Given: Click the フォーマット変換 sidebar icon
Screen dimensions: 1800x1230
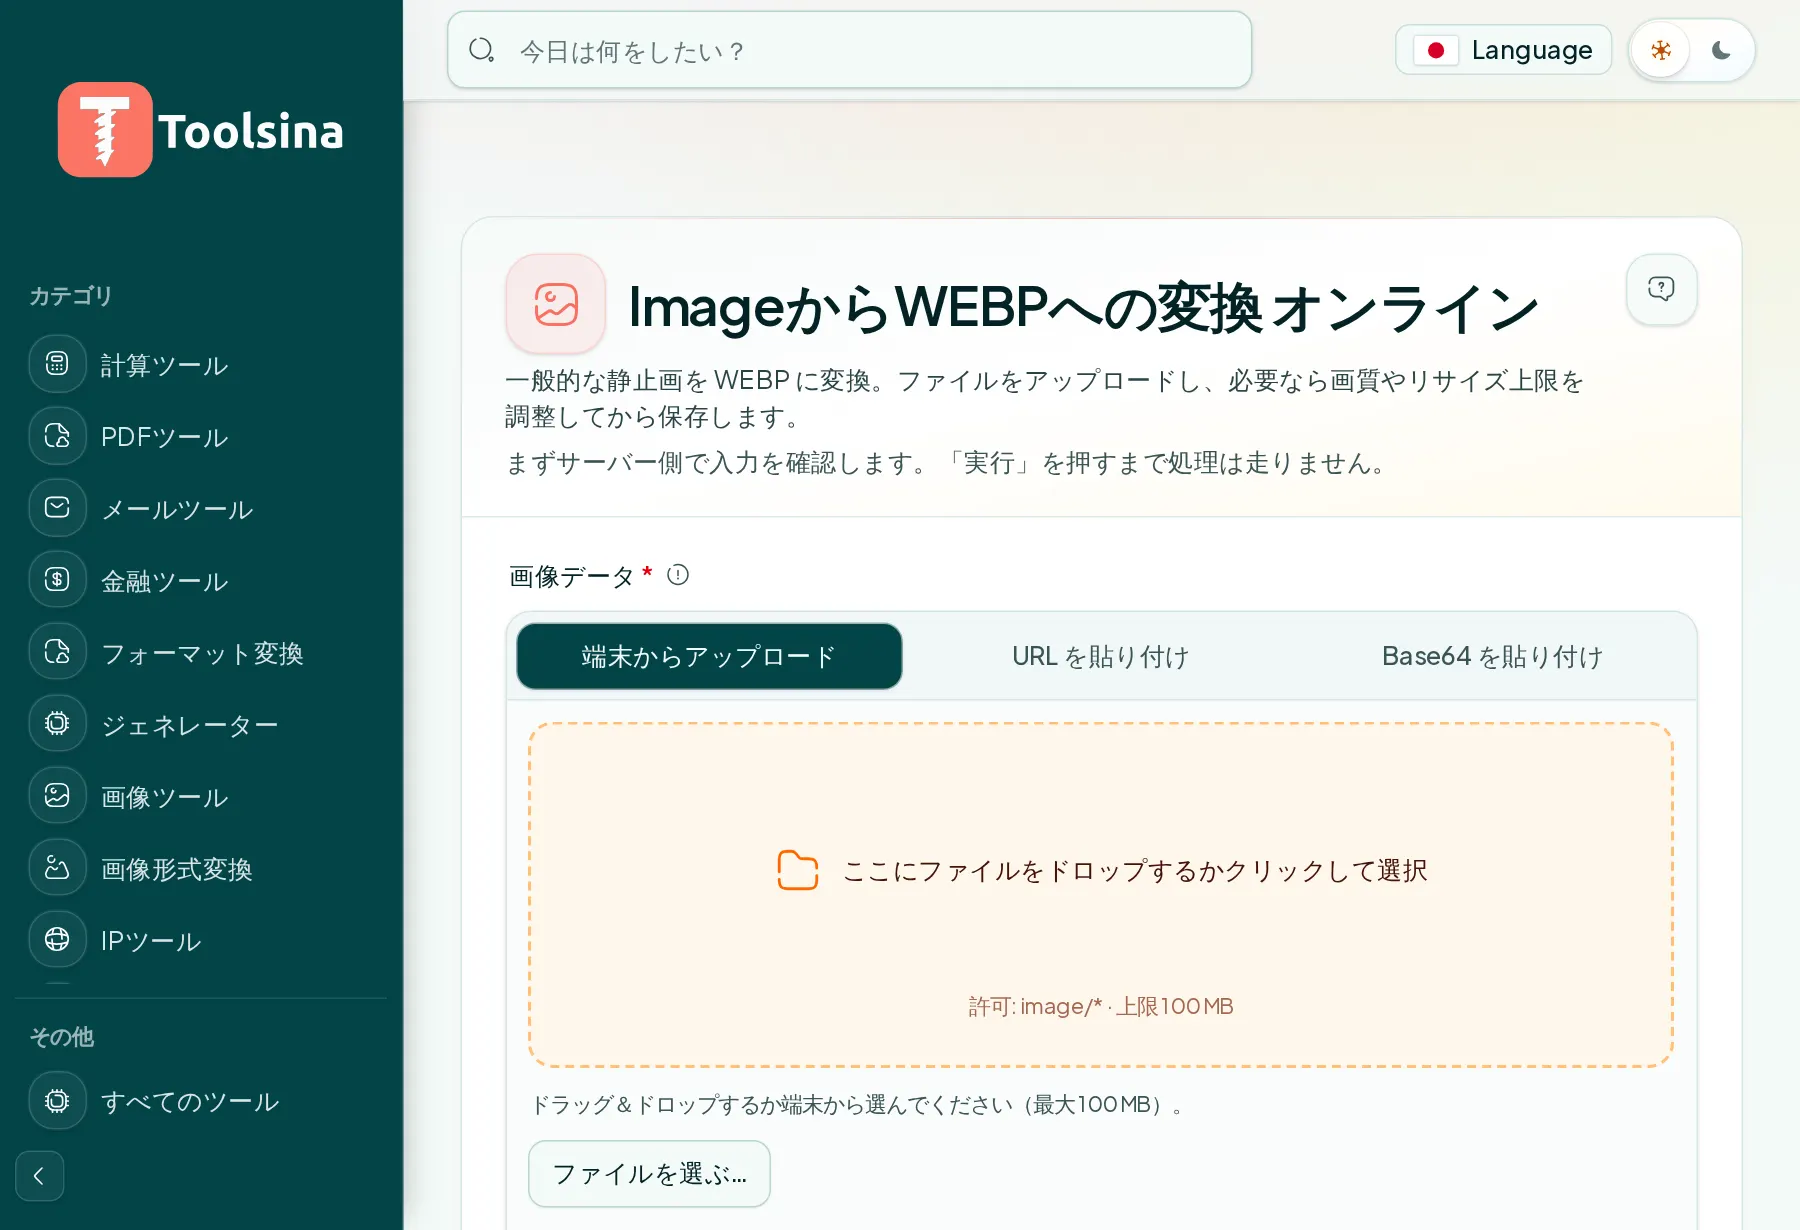Looking at the screenshot, I should (57, 652).
